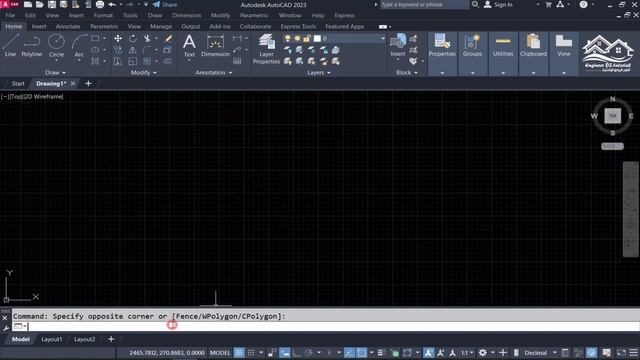Expand the Draw panel
Image resolution: width=640 pixels, height=360 pixels.
(x=55, y=73)
